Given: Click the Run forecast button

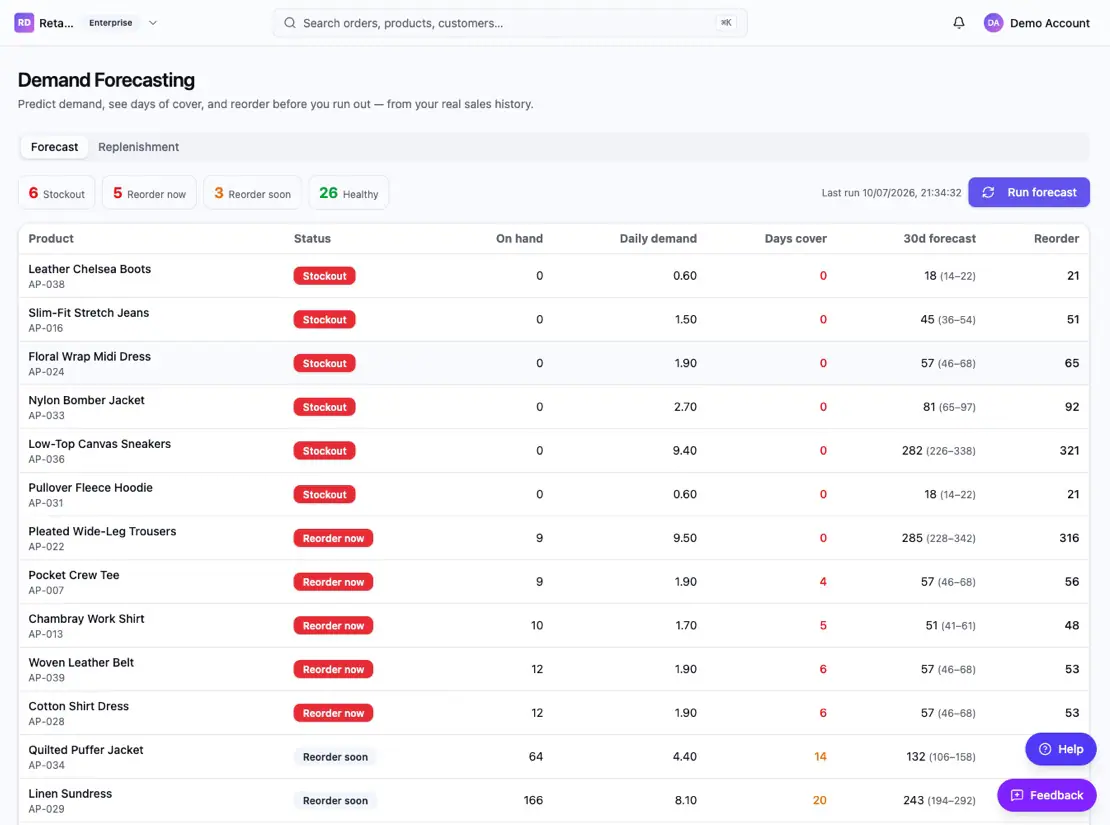Looking at the screenshot, I should coord(1029,193).
